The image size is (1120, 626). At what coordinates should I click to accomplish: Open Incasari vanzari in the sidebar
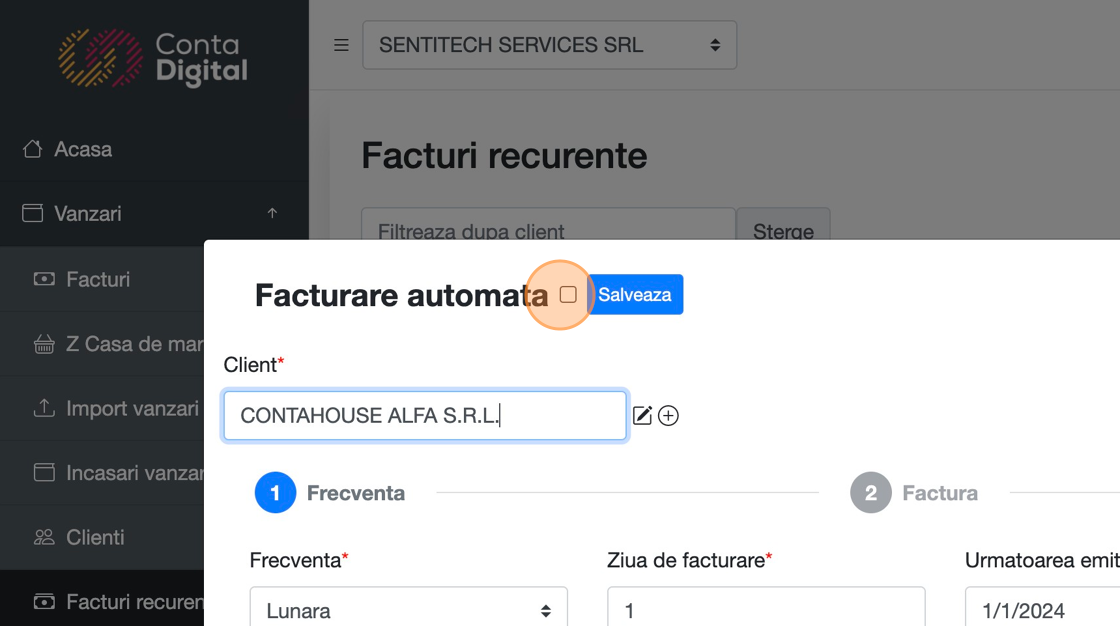(x=134, y=473)
